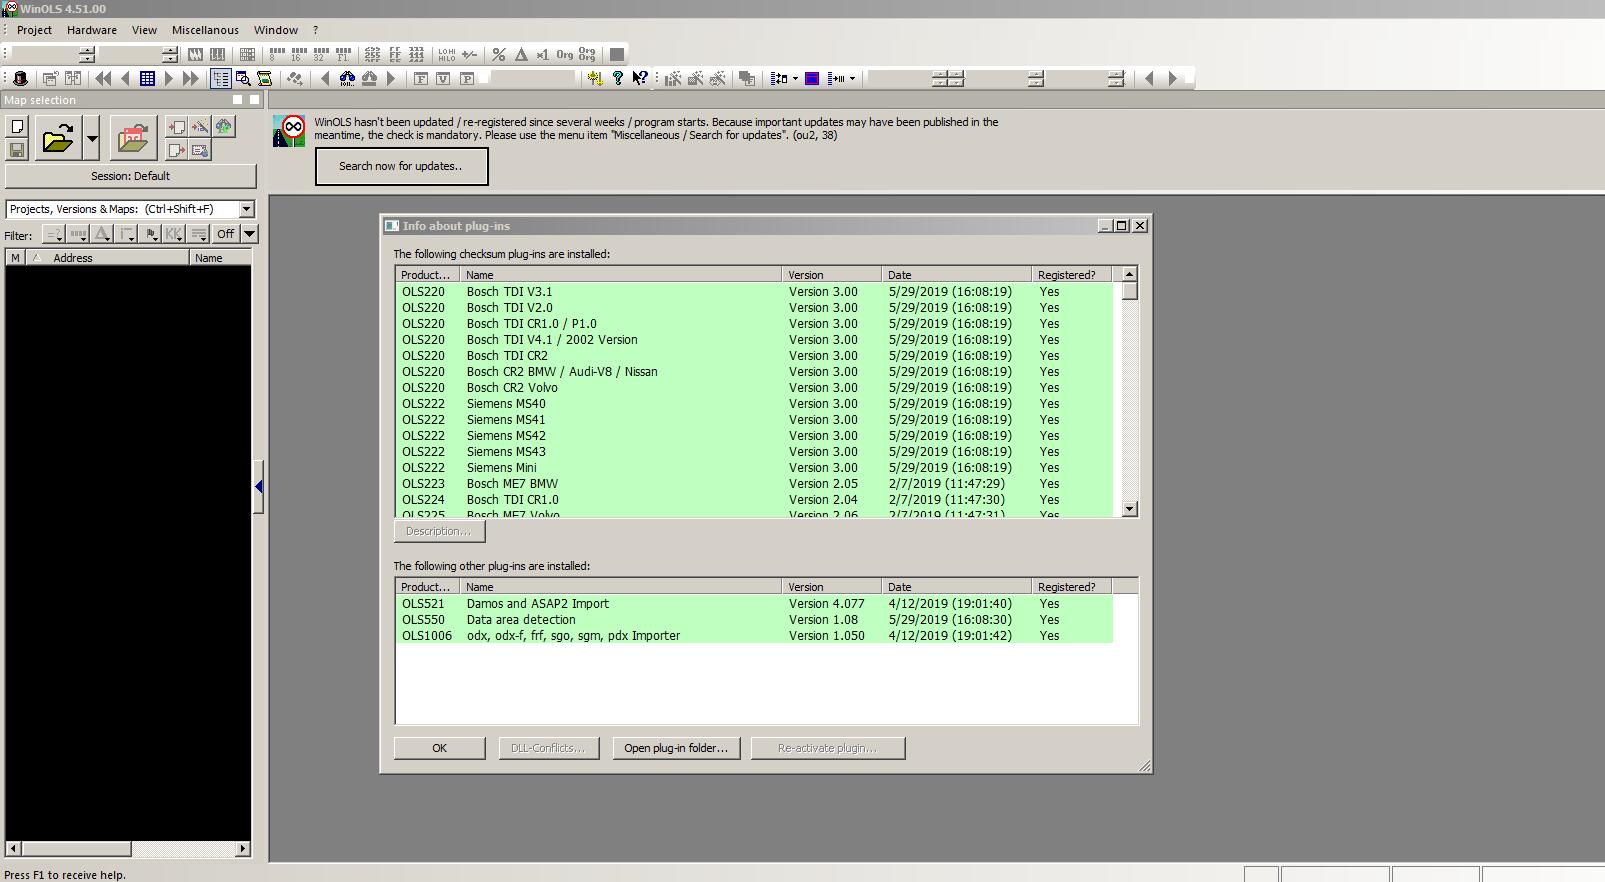Open the Miscellanous menu
Screen dimensions: 1605x882
(x=205, y=30)
